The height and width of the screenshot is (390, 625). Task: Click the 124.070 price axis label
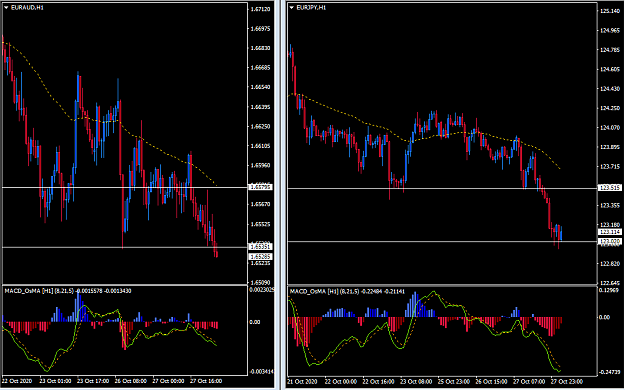coord(610,128)
